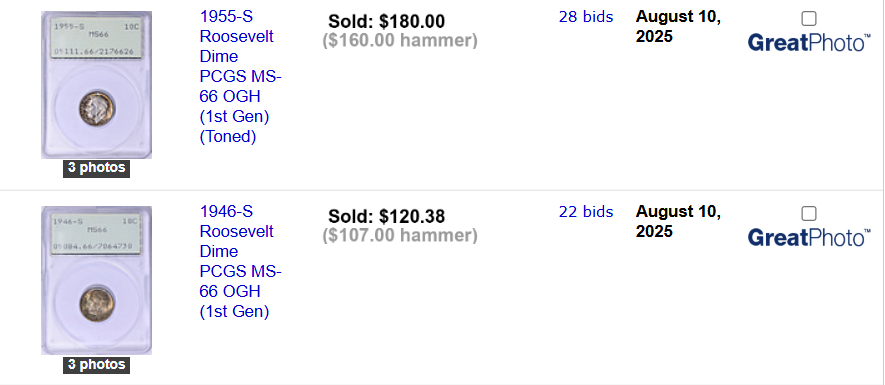Click the $160.00 hammer price text
This screenshot has width=885, height=385.
point(400,41)
